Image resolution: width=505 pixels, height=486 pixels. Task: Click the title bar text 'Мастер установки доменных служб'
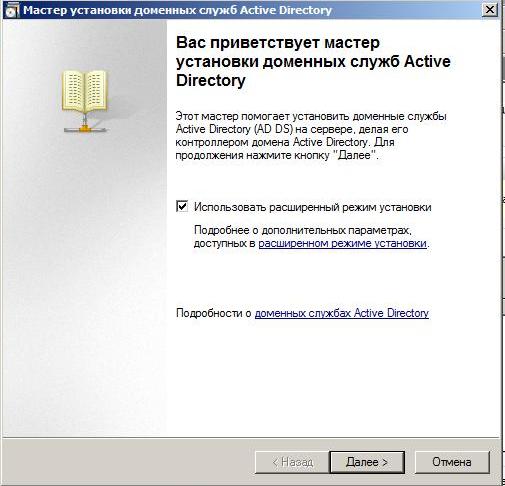[130, 10]
